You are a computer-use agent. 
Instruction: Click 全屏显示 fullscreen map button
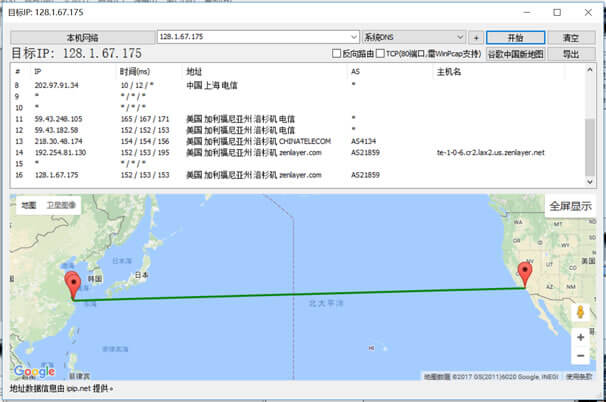(570, 207)
